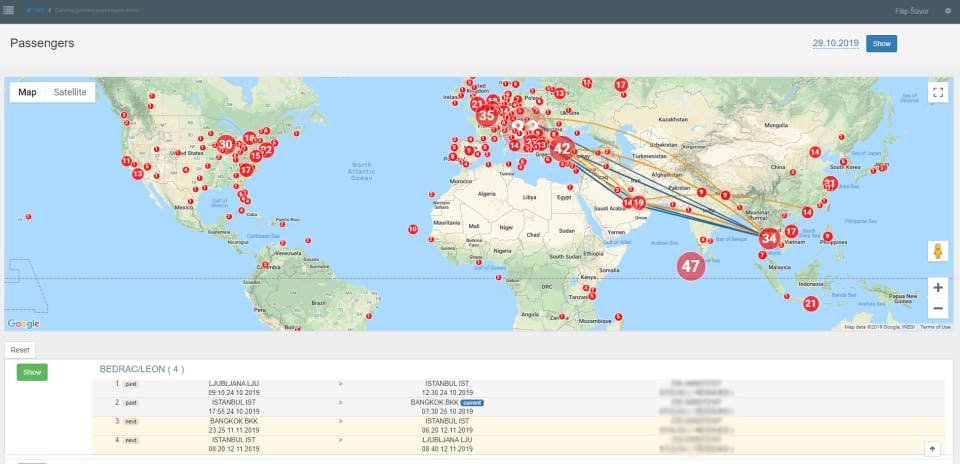The height and width of the screenshot is (464, 960).
Task: Select the Bangkok to Istanbul flight row
Action: click(x=340, y=423)
